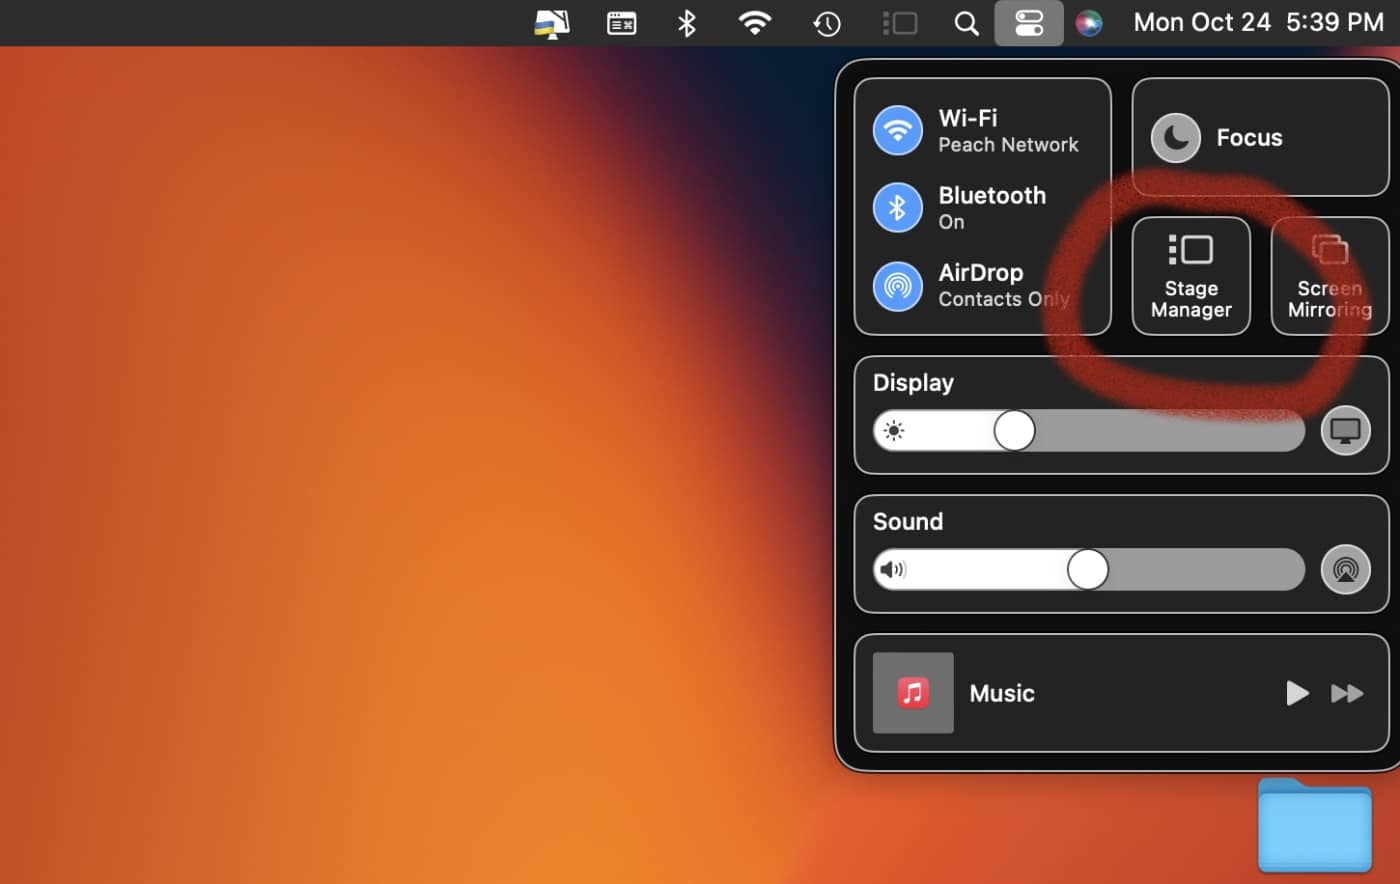
Task: Click the Stage Manager tile
Action: pos(1190,276)
